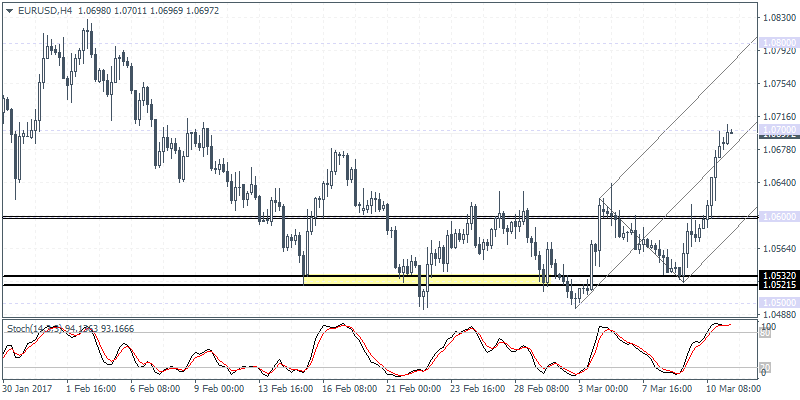Select the Stochastic 80 overbought level label
This screenshot has width=800, height=400.
765,333
